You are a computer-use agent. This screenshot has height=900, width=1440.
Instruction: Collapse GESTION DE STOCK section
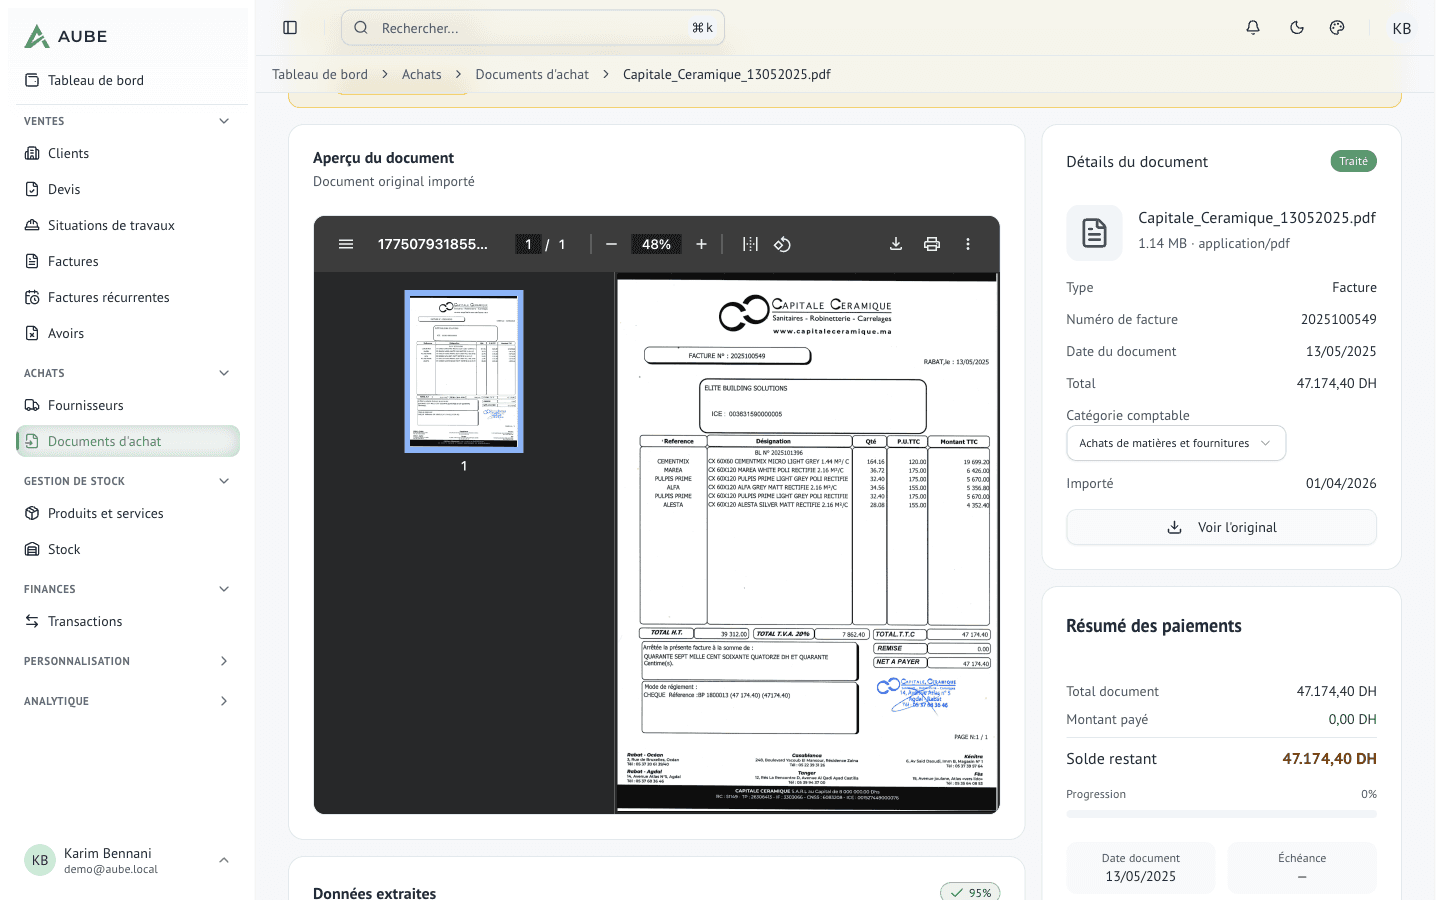click(x=224, y=481)
